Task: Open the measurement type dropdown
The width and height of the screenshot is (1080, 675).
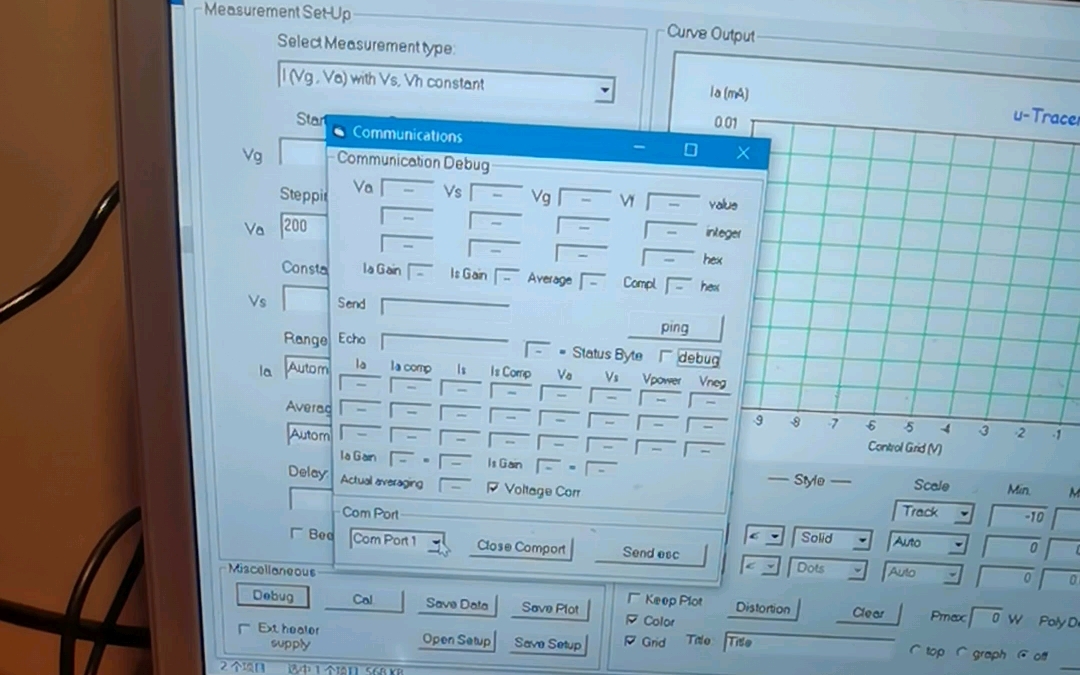Action: [604, 90]
